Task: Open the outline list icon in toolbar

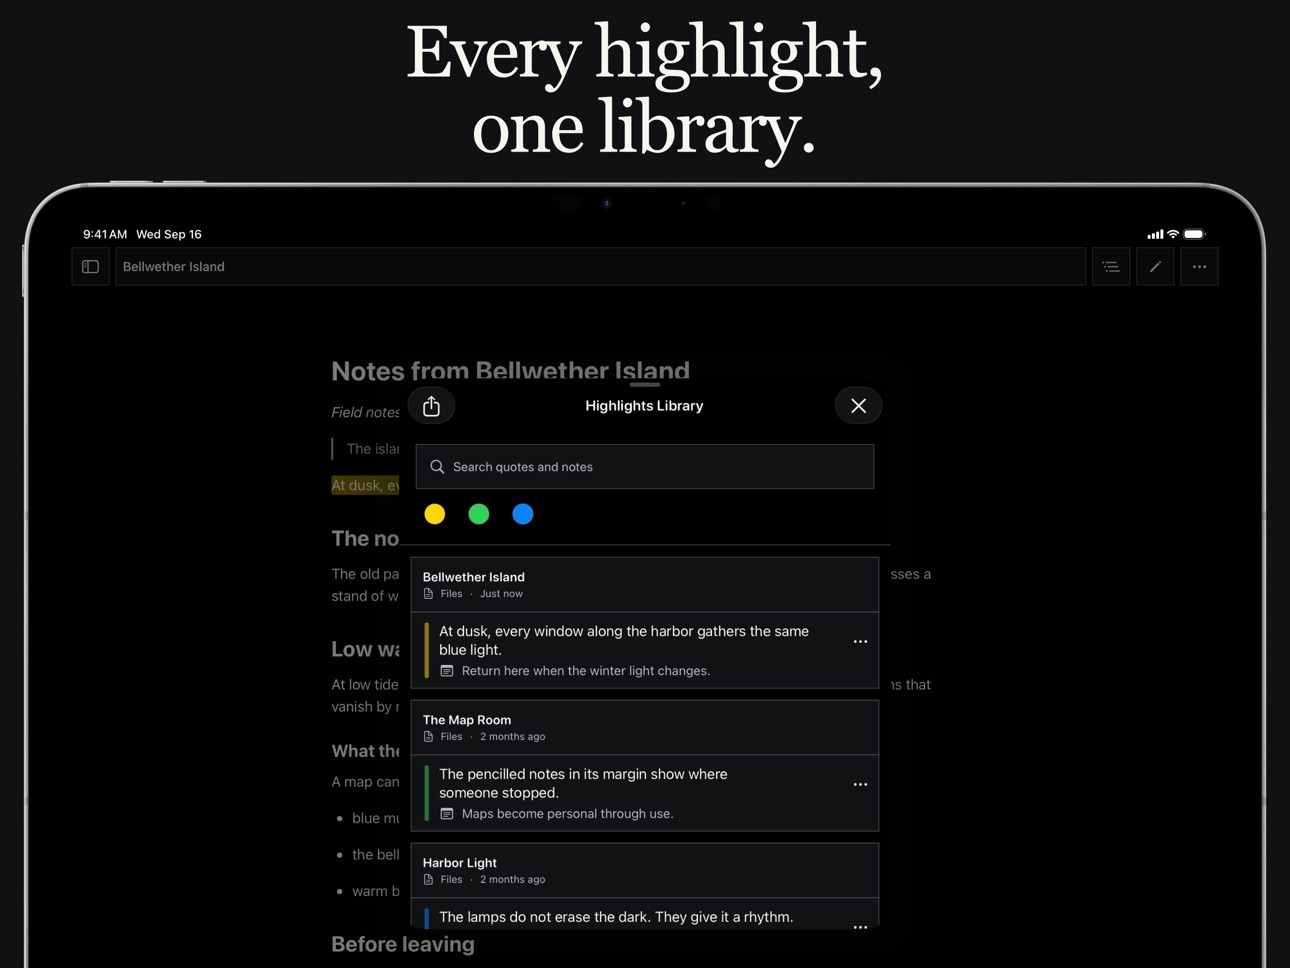Action: [1110, 267]
